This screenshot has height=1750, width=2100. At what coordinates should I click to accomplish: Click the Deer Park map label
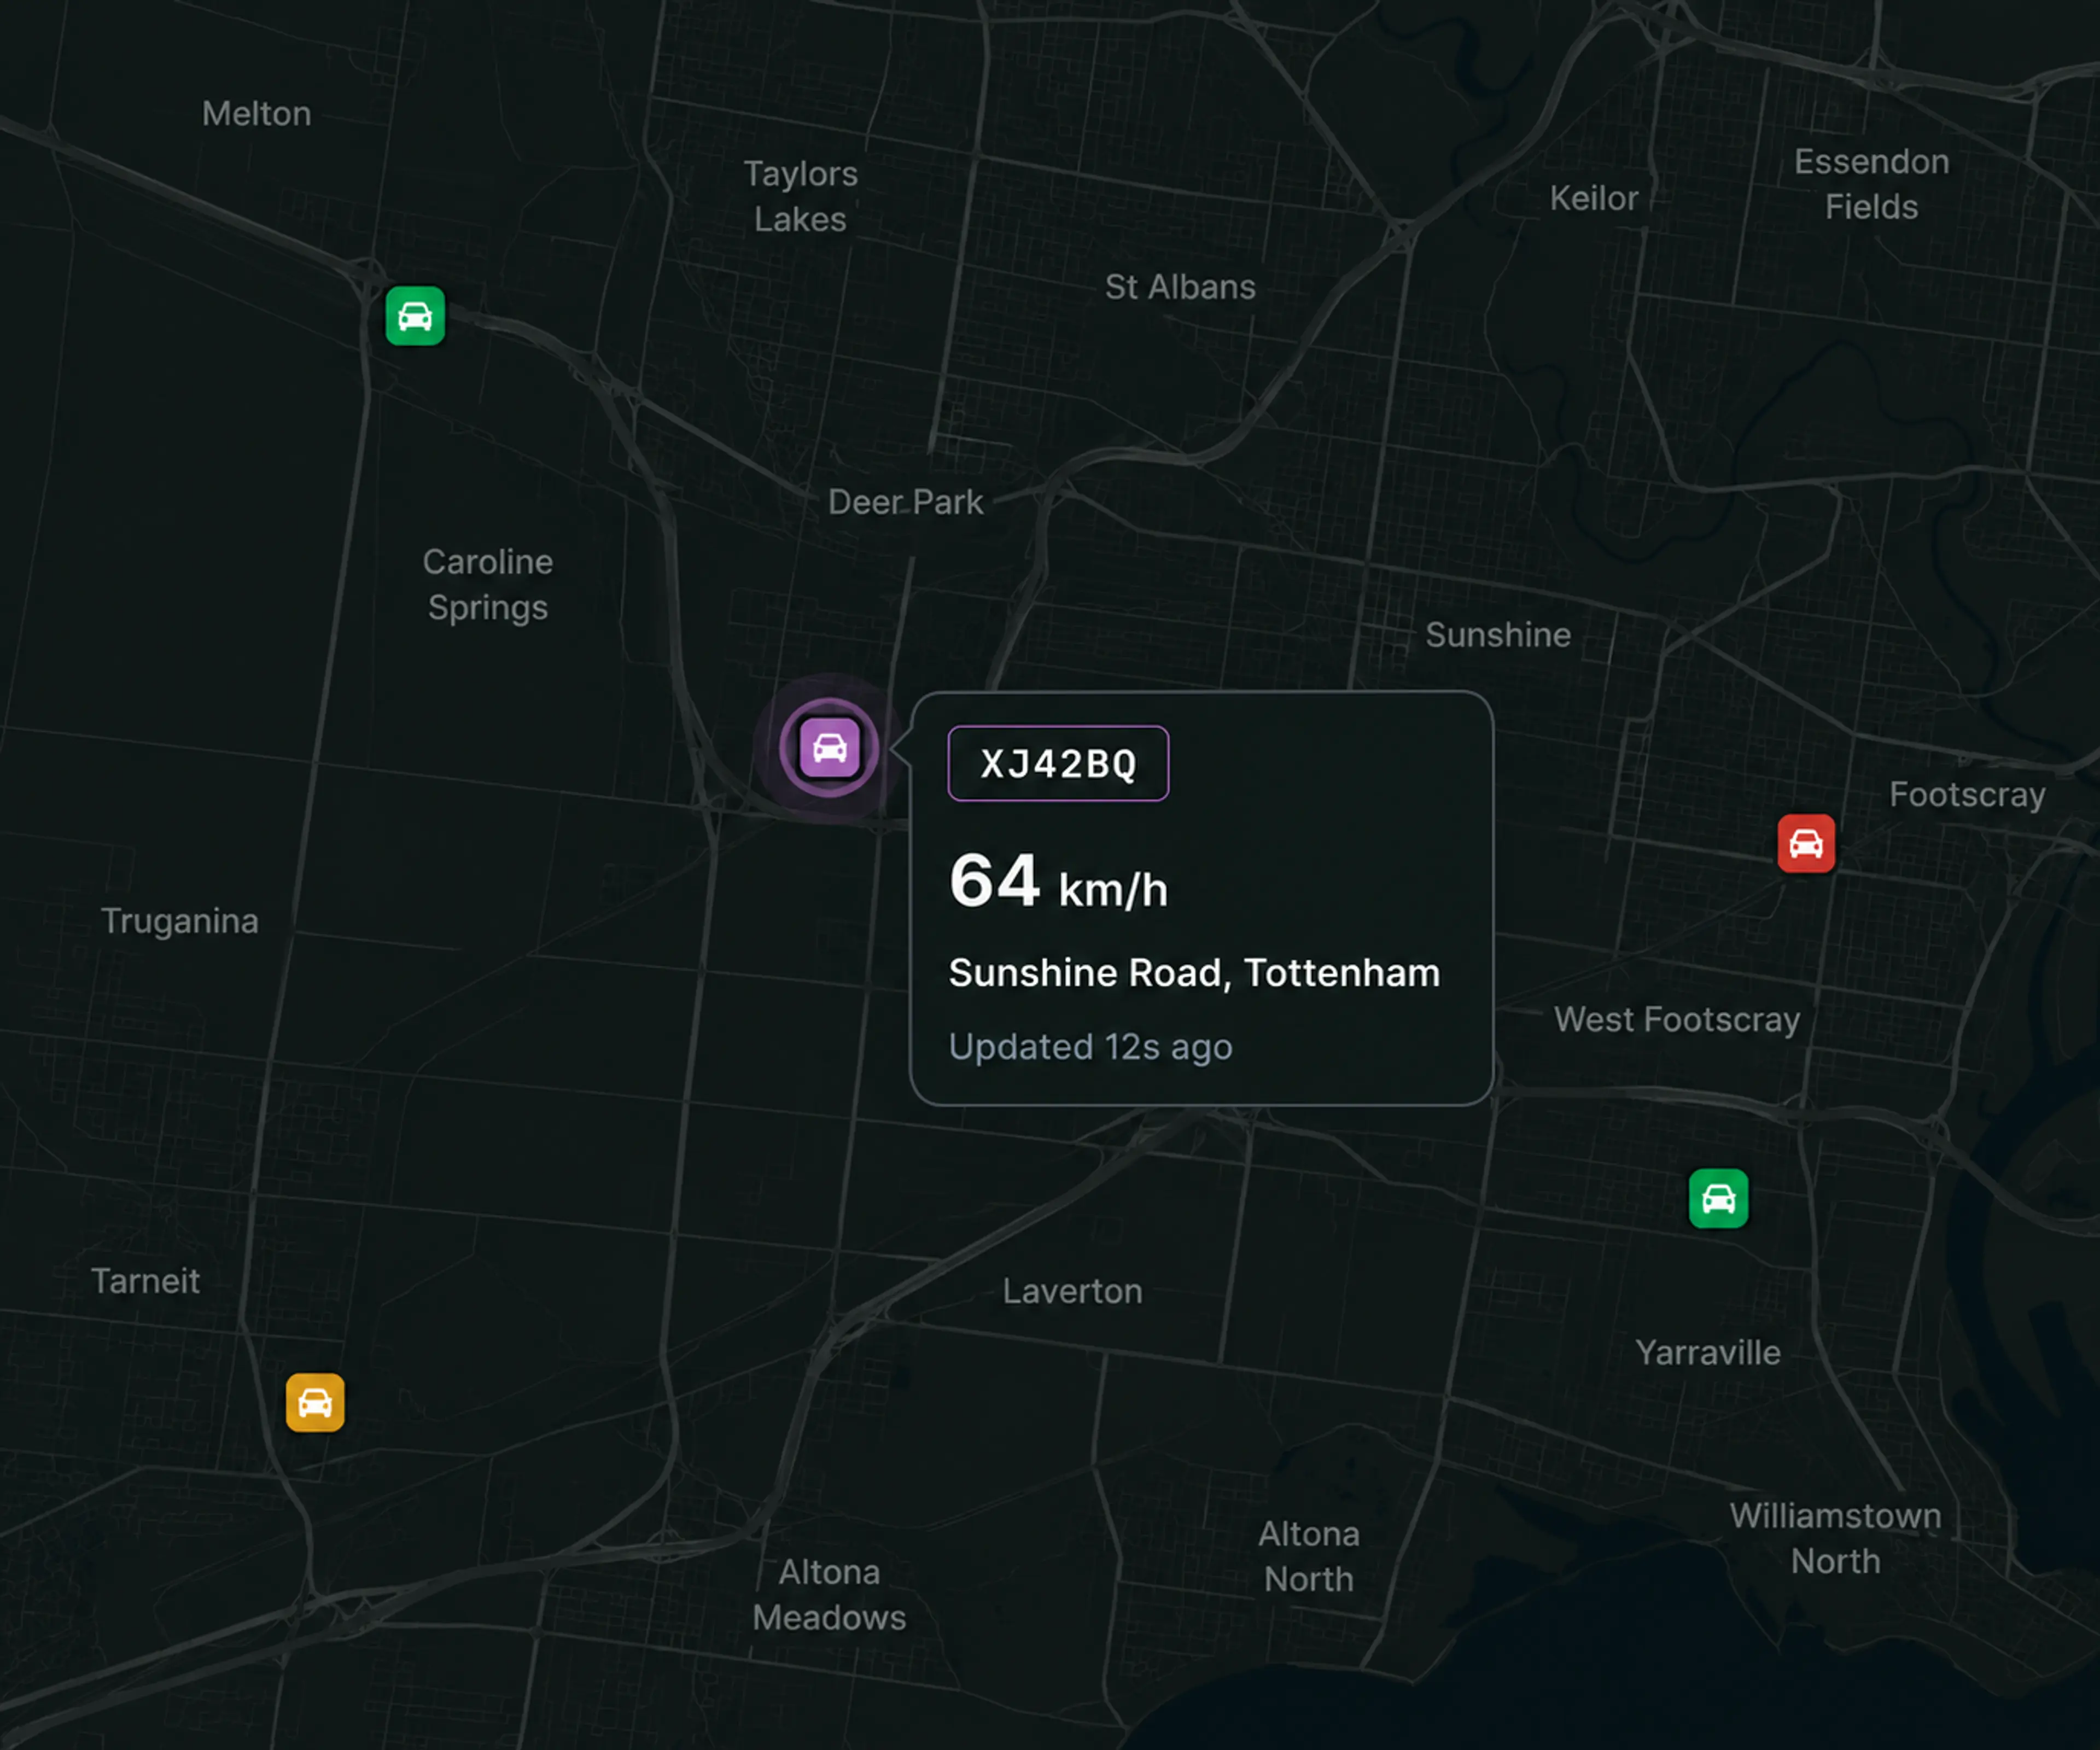point(905,502)
